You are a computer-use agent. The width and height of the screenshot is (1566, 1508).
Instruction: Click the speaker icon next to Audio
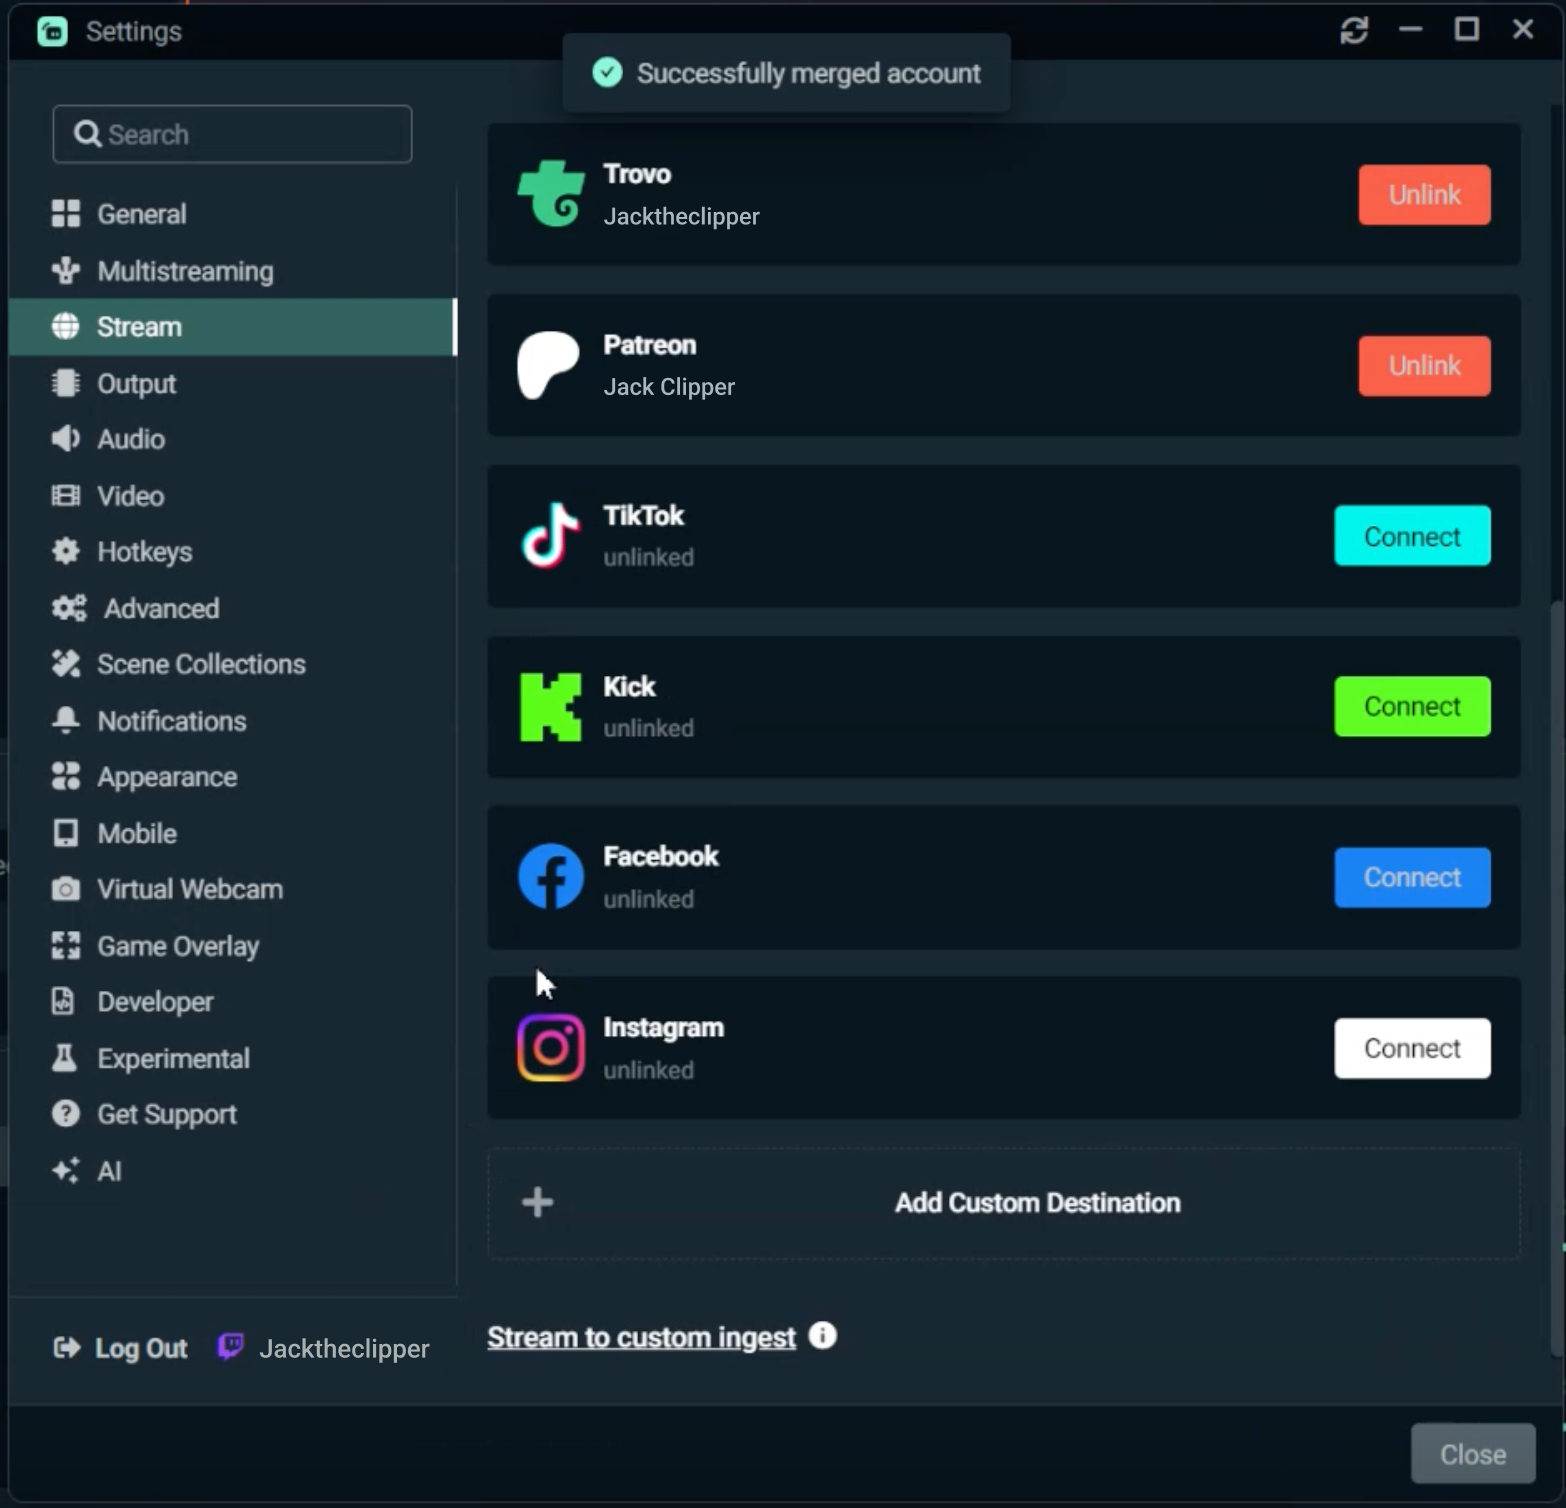coord(66,438)
